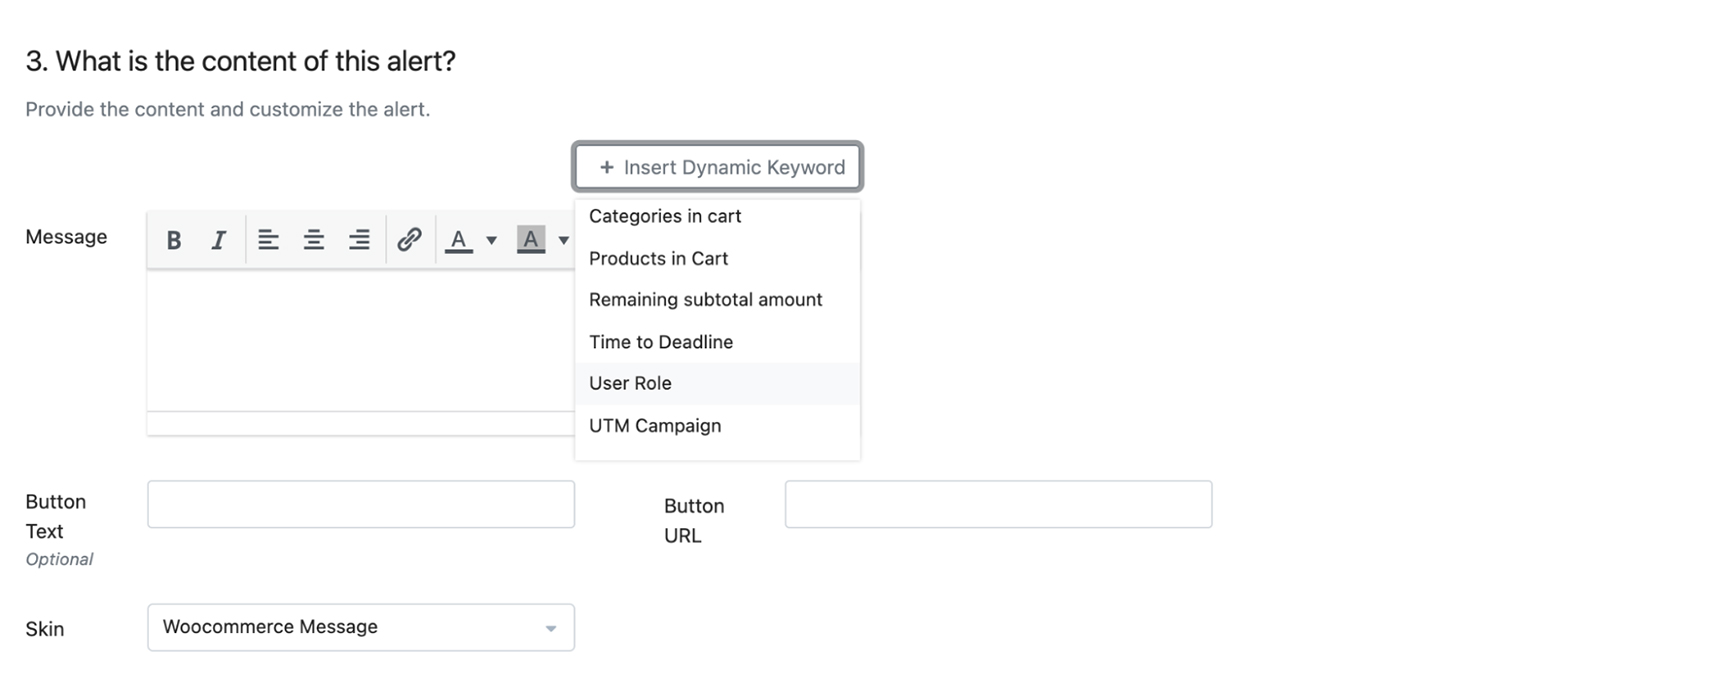Click into the Button URL field

click(998, 504)
